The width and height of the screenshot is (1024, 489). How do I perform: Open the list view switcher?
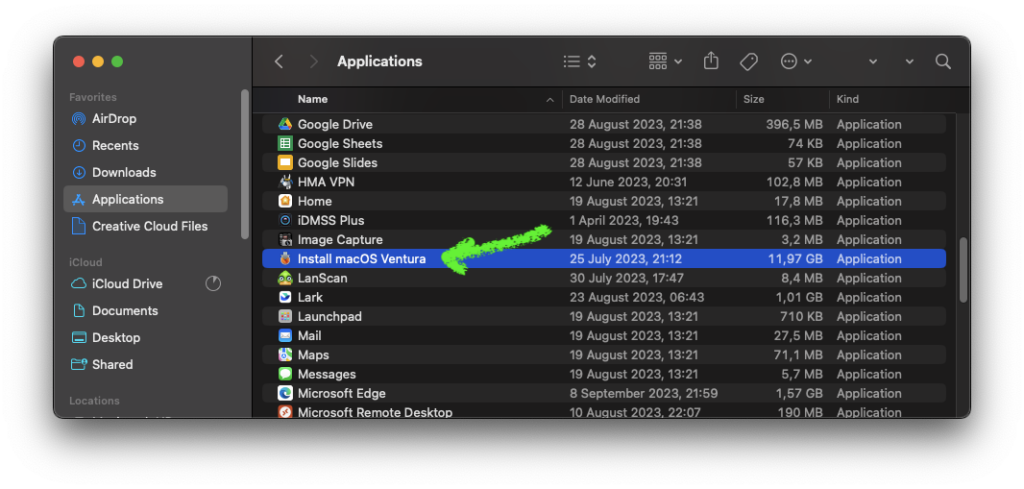click(x=580, y=61)
